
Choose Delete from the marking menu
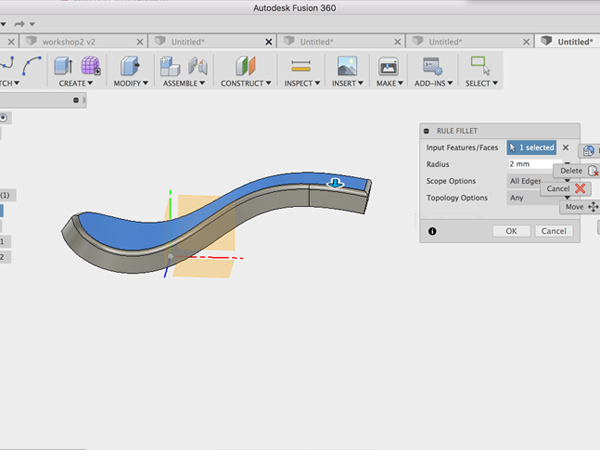(x=577, y=171)
